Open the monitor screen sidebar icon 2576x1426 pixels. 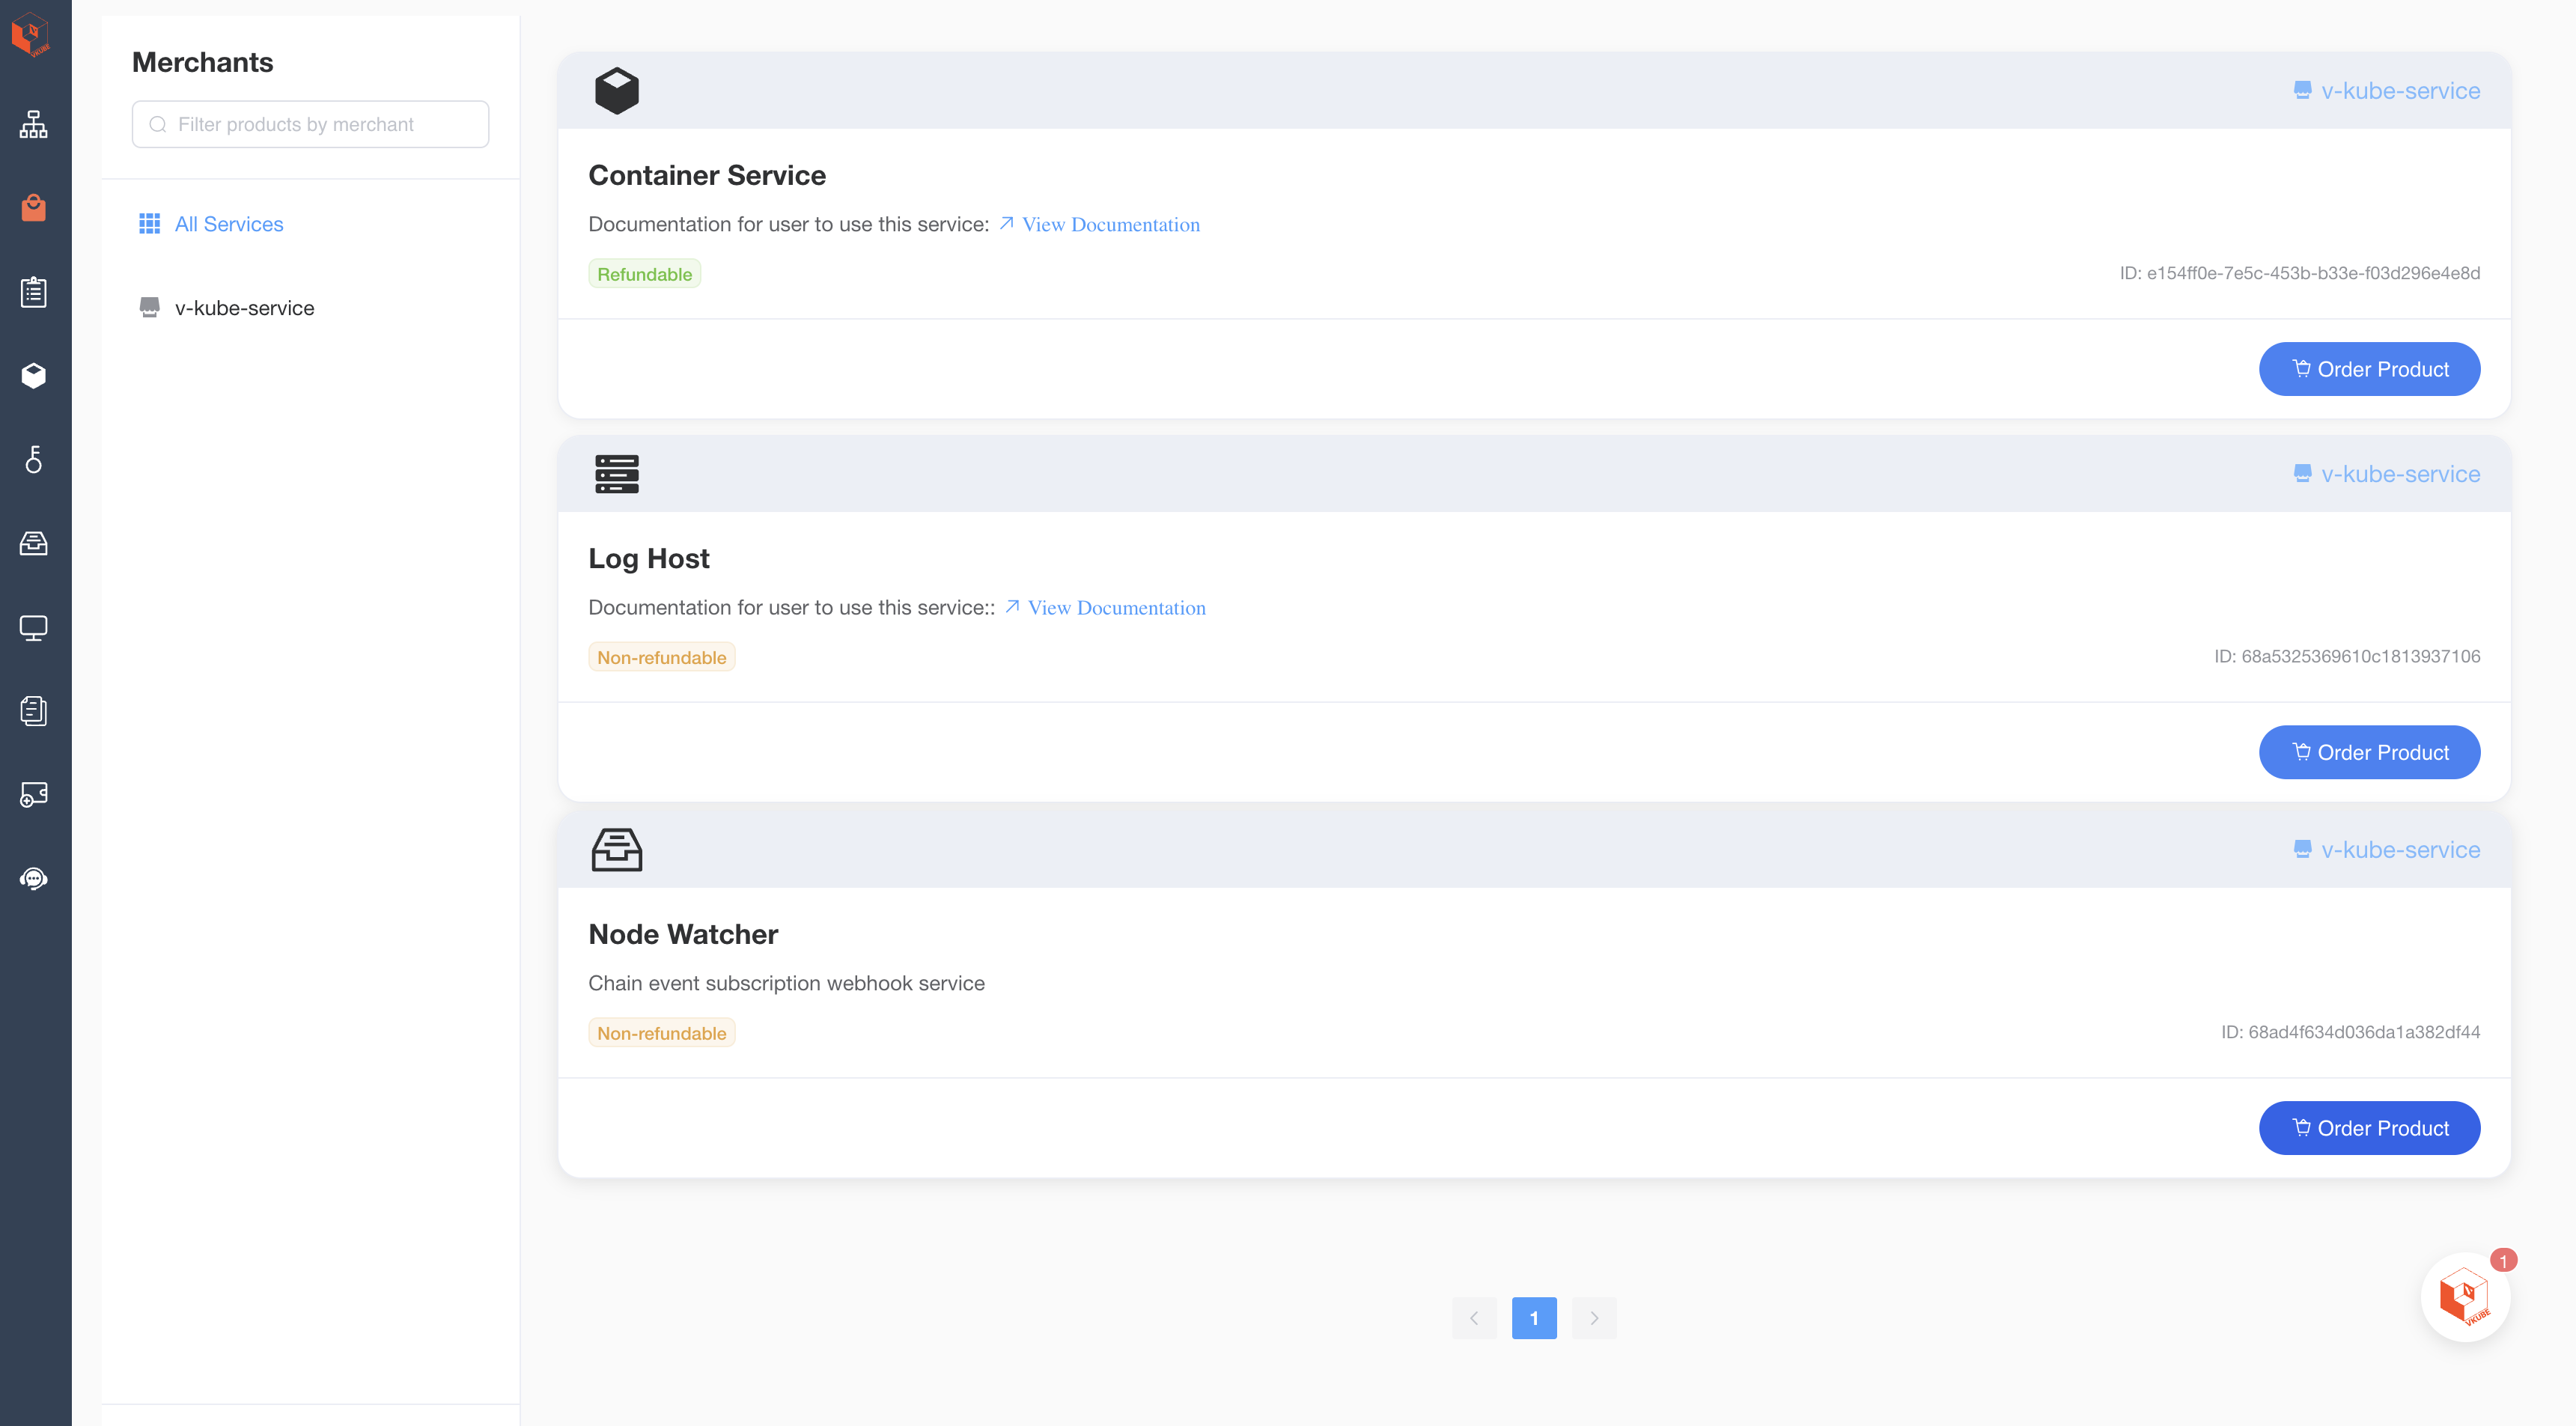coord(34,627)
